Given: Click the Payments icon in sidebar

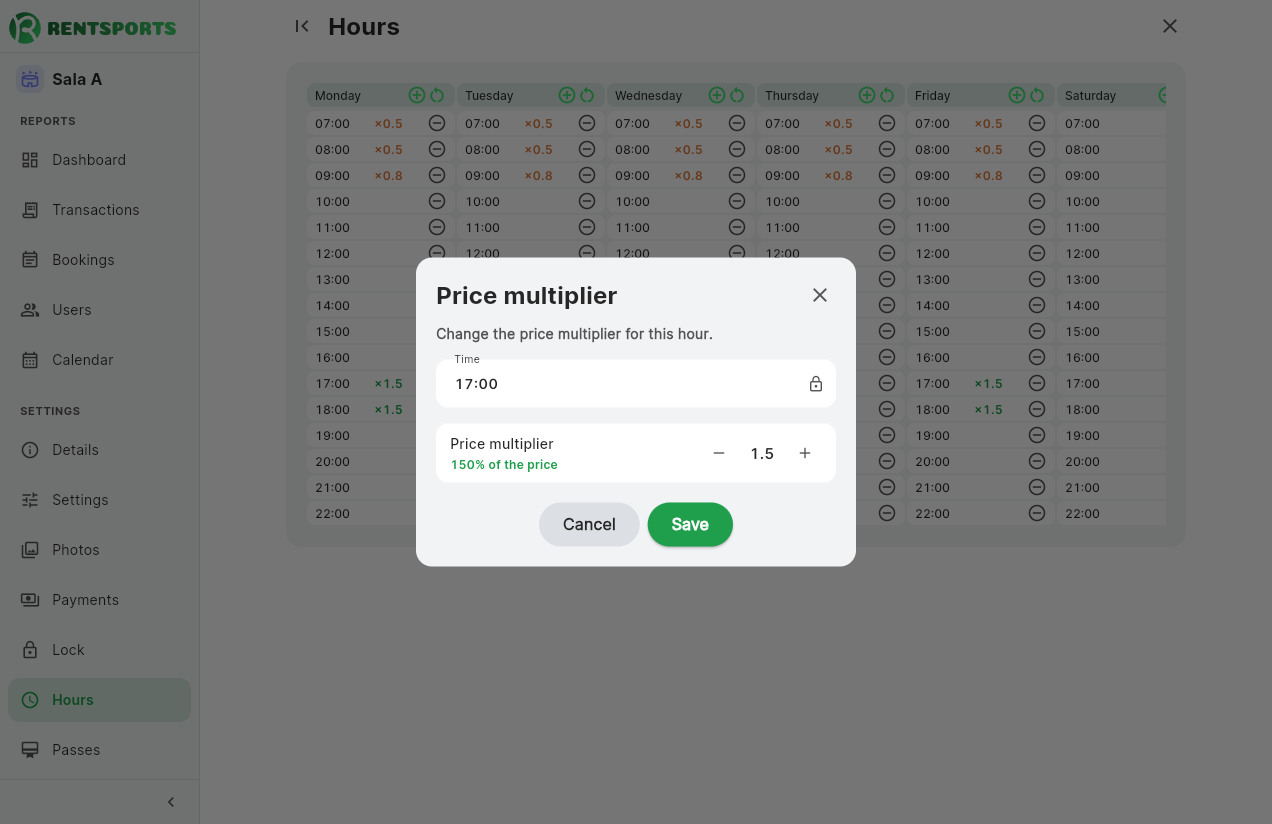Looking at the screenshot, I should (30, 600).
